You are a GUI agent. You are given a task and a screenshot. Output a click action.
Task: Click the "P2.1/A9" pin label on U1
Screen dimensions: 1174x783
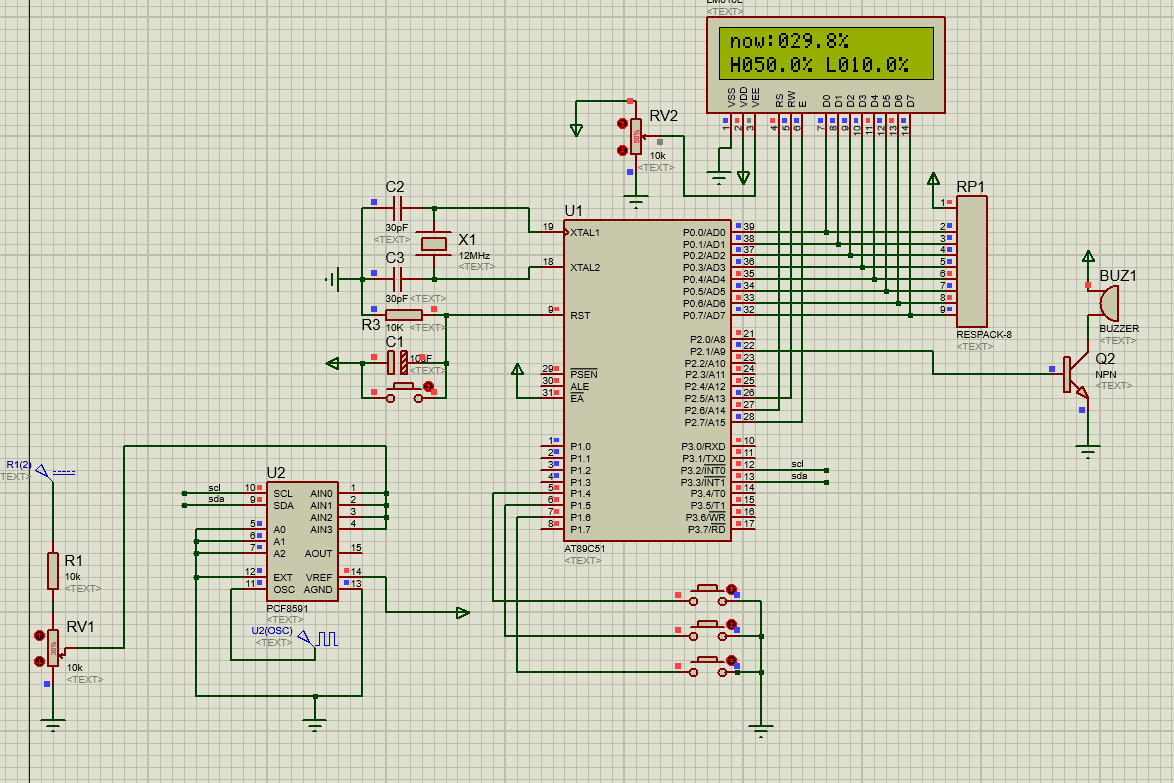coord(708,352)
